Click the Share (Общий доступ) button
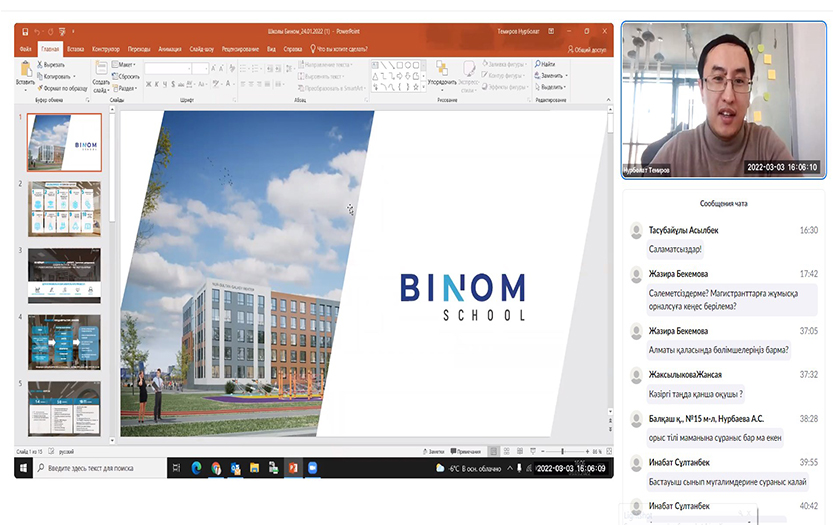 [587, 48]
